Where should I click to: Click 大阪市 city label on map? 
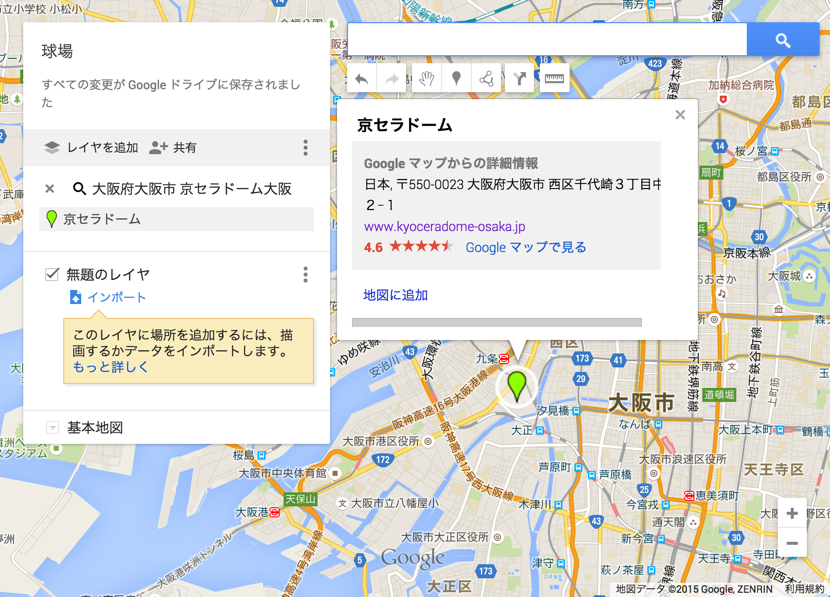point(641,403)
